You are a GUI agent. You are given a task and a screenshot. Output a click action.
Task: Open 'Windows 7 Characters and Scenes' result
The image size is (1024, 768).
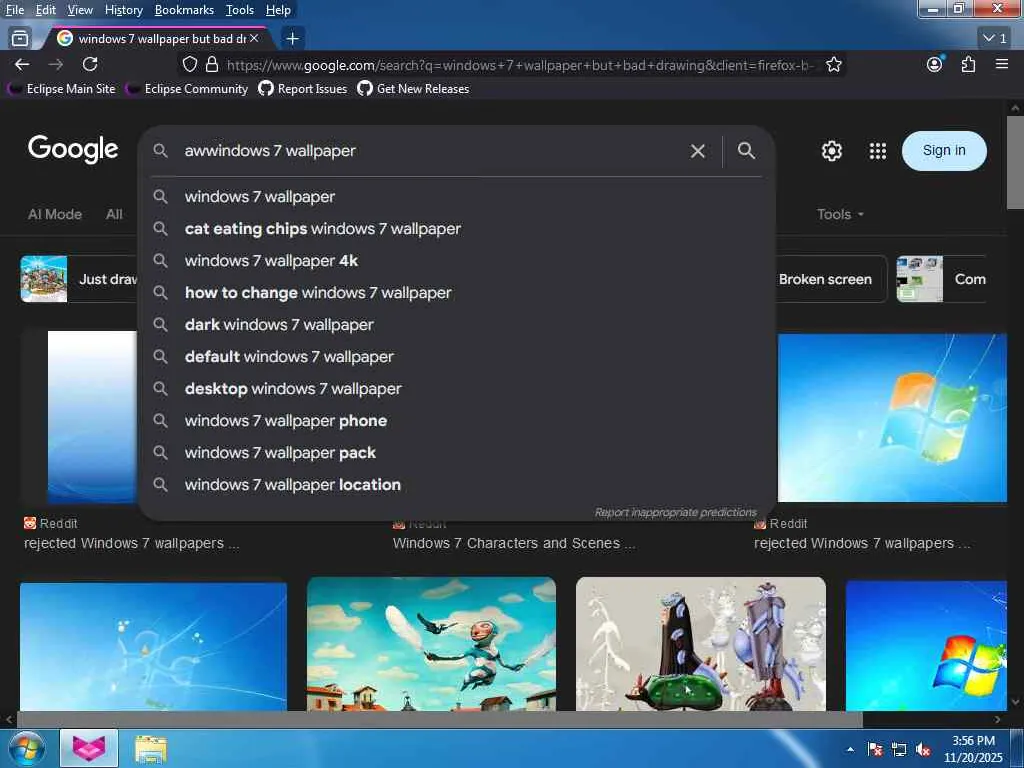514,543
